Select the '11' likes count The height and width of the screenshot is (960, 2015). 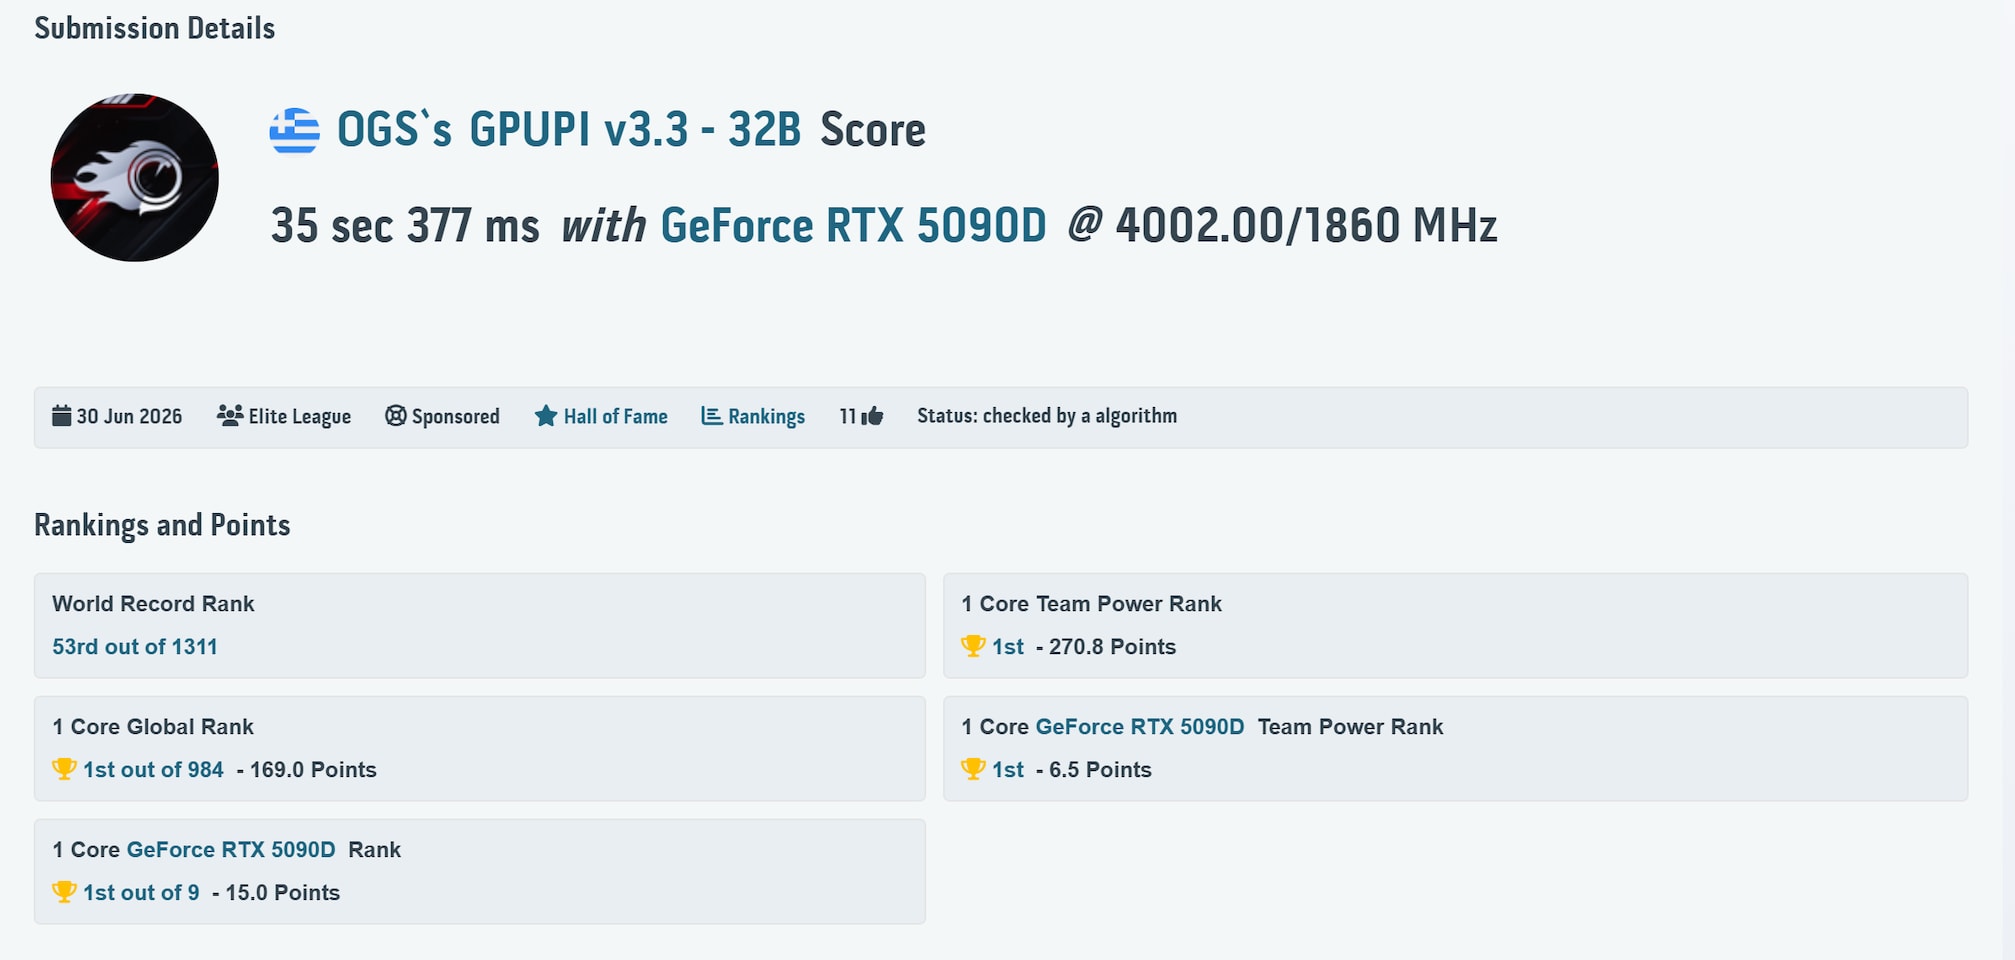[x=848, y=416]
